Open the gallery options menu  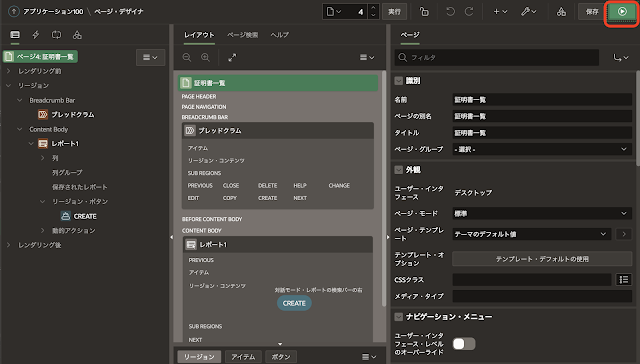(x=369, y=357)
